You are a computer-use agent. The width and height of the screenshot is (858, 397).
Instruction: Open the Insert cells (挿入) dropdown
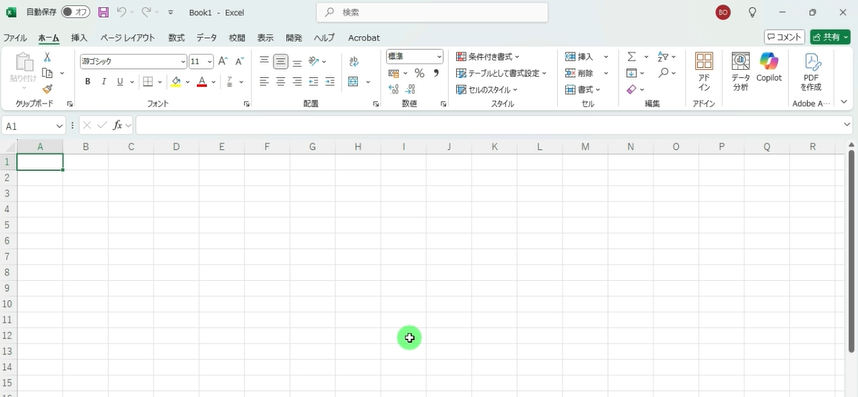click(x=606, y=56)
